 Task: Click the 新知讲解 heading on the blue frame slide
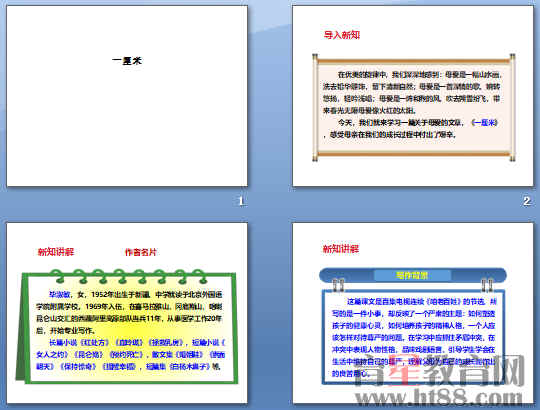[x=341, y=249]
